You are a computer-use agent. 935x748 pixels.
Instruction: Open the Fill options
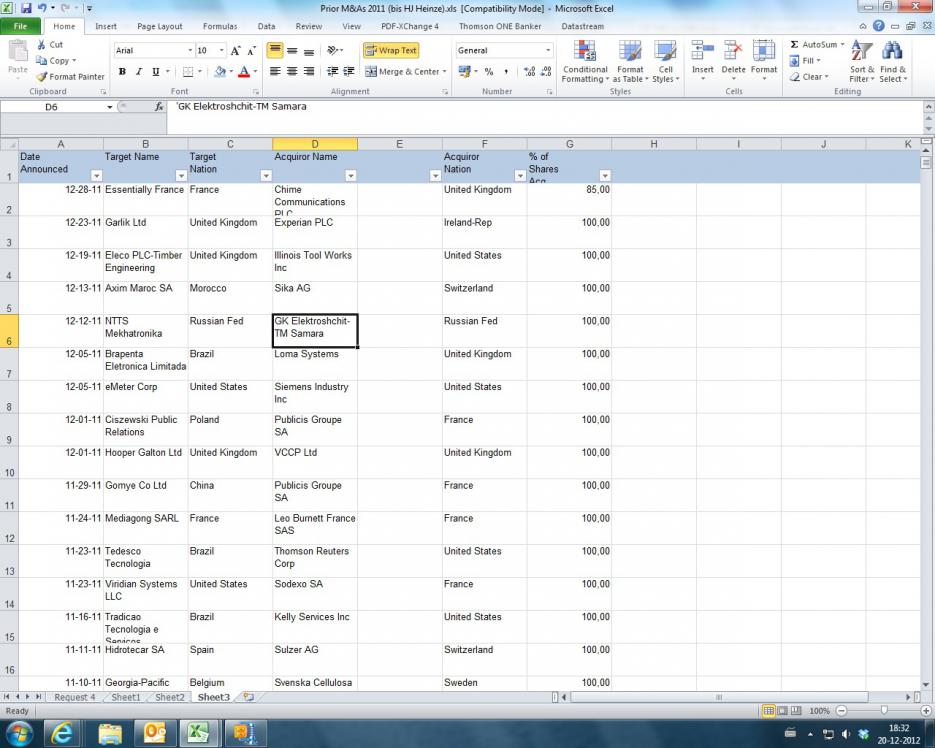coord(805,61)
